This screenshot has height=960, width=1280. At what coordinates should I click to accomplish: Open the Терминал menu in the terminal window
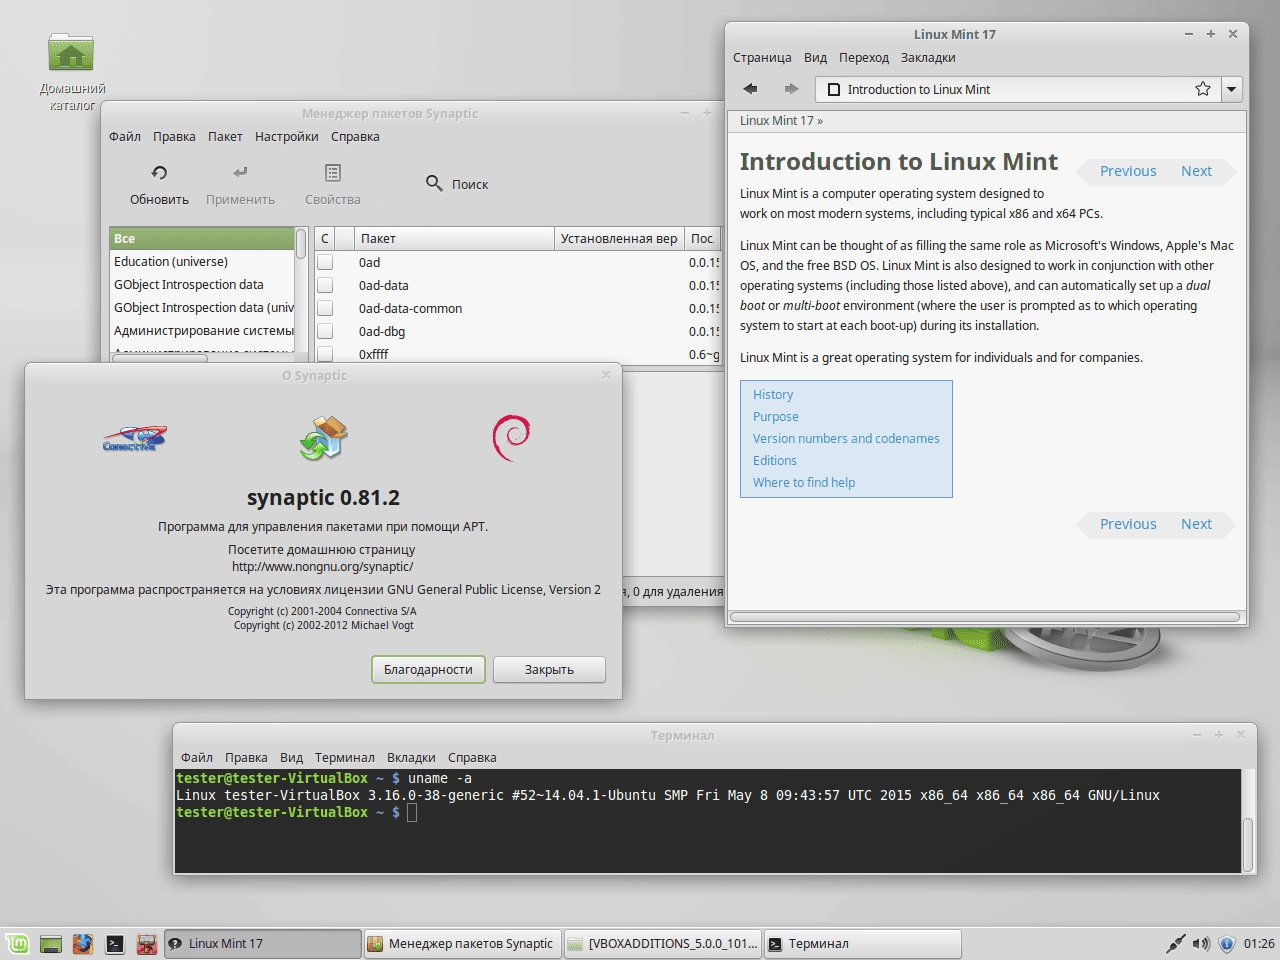point(345,757)
